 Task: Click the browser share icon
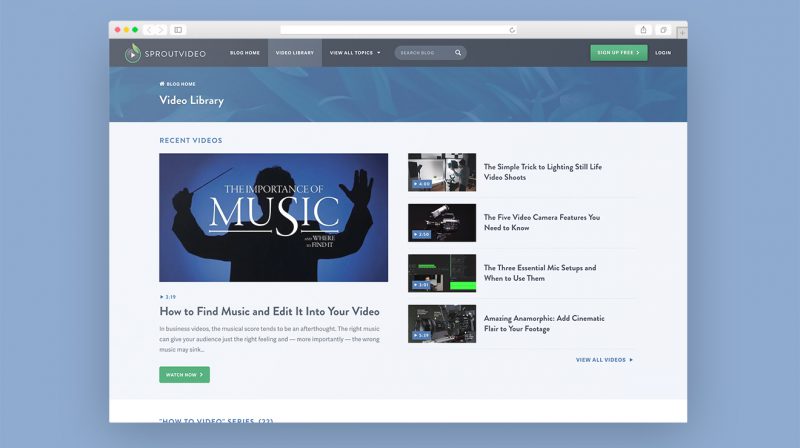[643, 30]
